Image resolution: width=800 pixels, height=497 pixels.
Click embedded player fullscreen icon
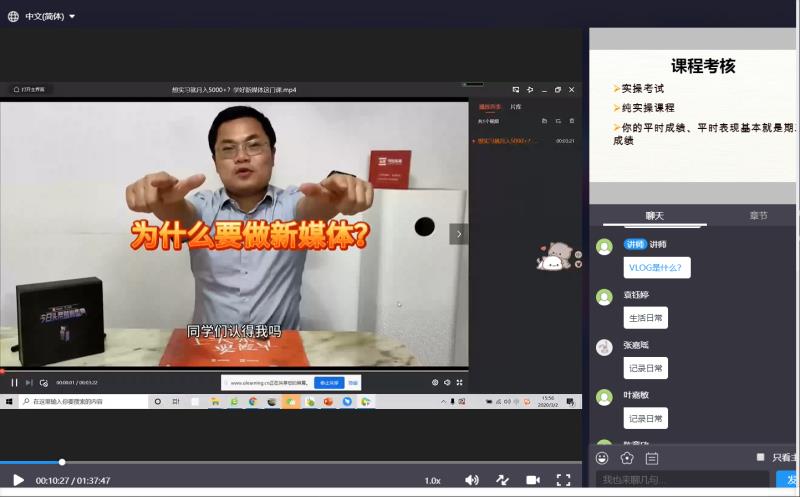tap(459, 382)
